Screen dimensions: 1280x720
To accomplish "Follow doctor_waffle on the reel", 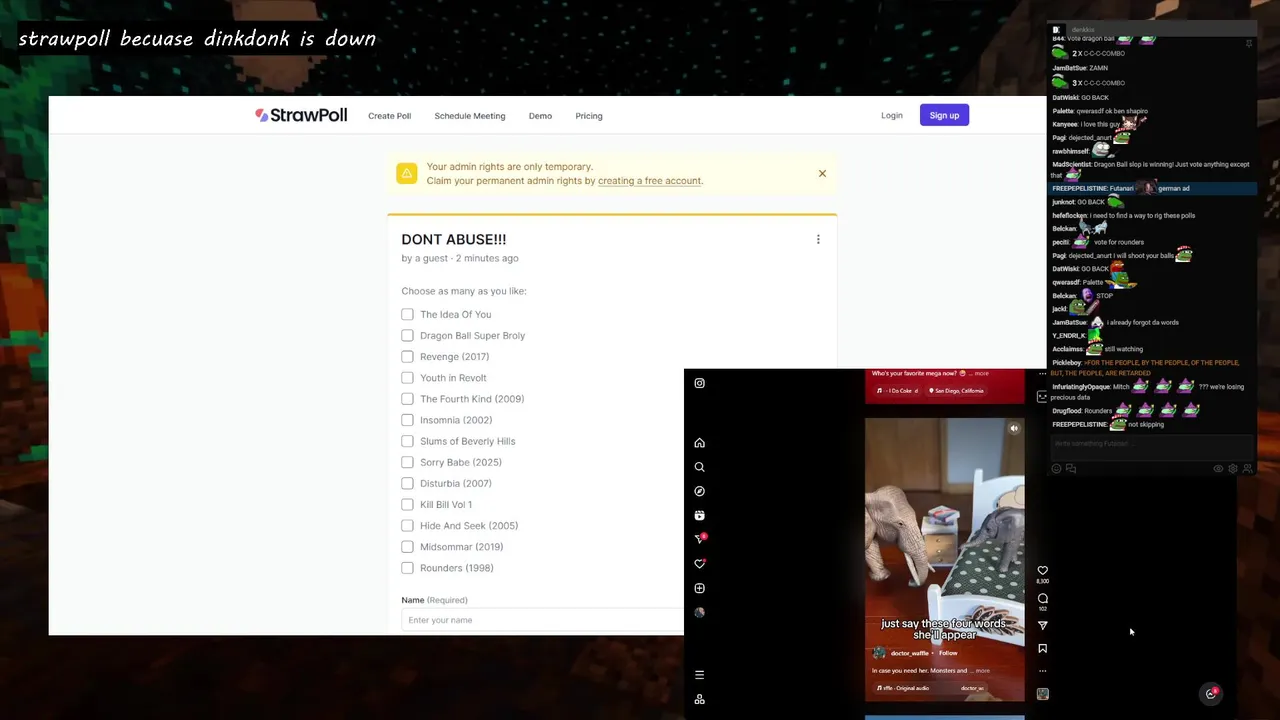I will pyautogui.click(x=948, y=653).
